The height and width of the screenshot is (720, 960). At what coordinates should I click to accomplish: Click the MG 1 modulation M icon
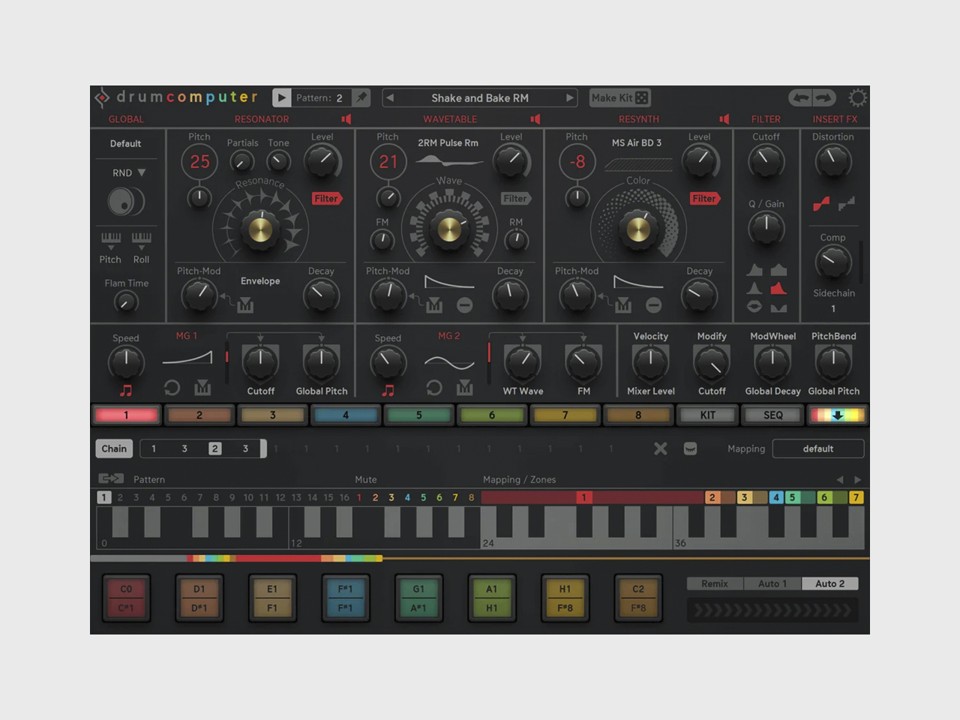(203, 388)
